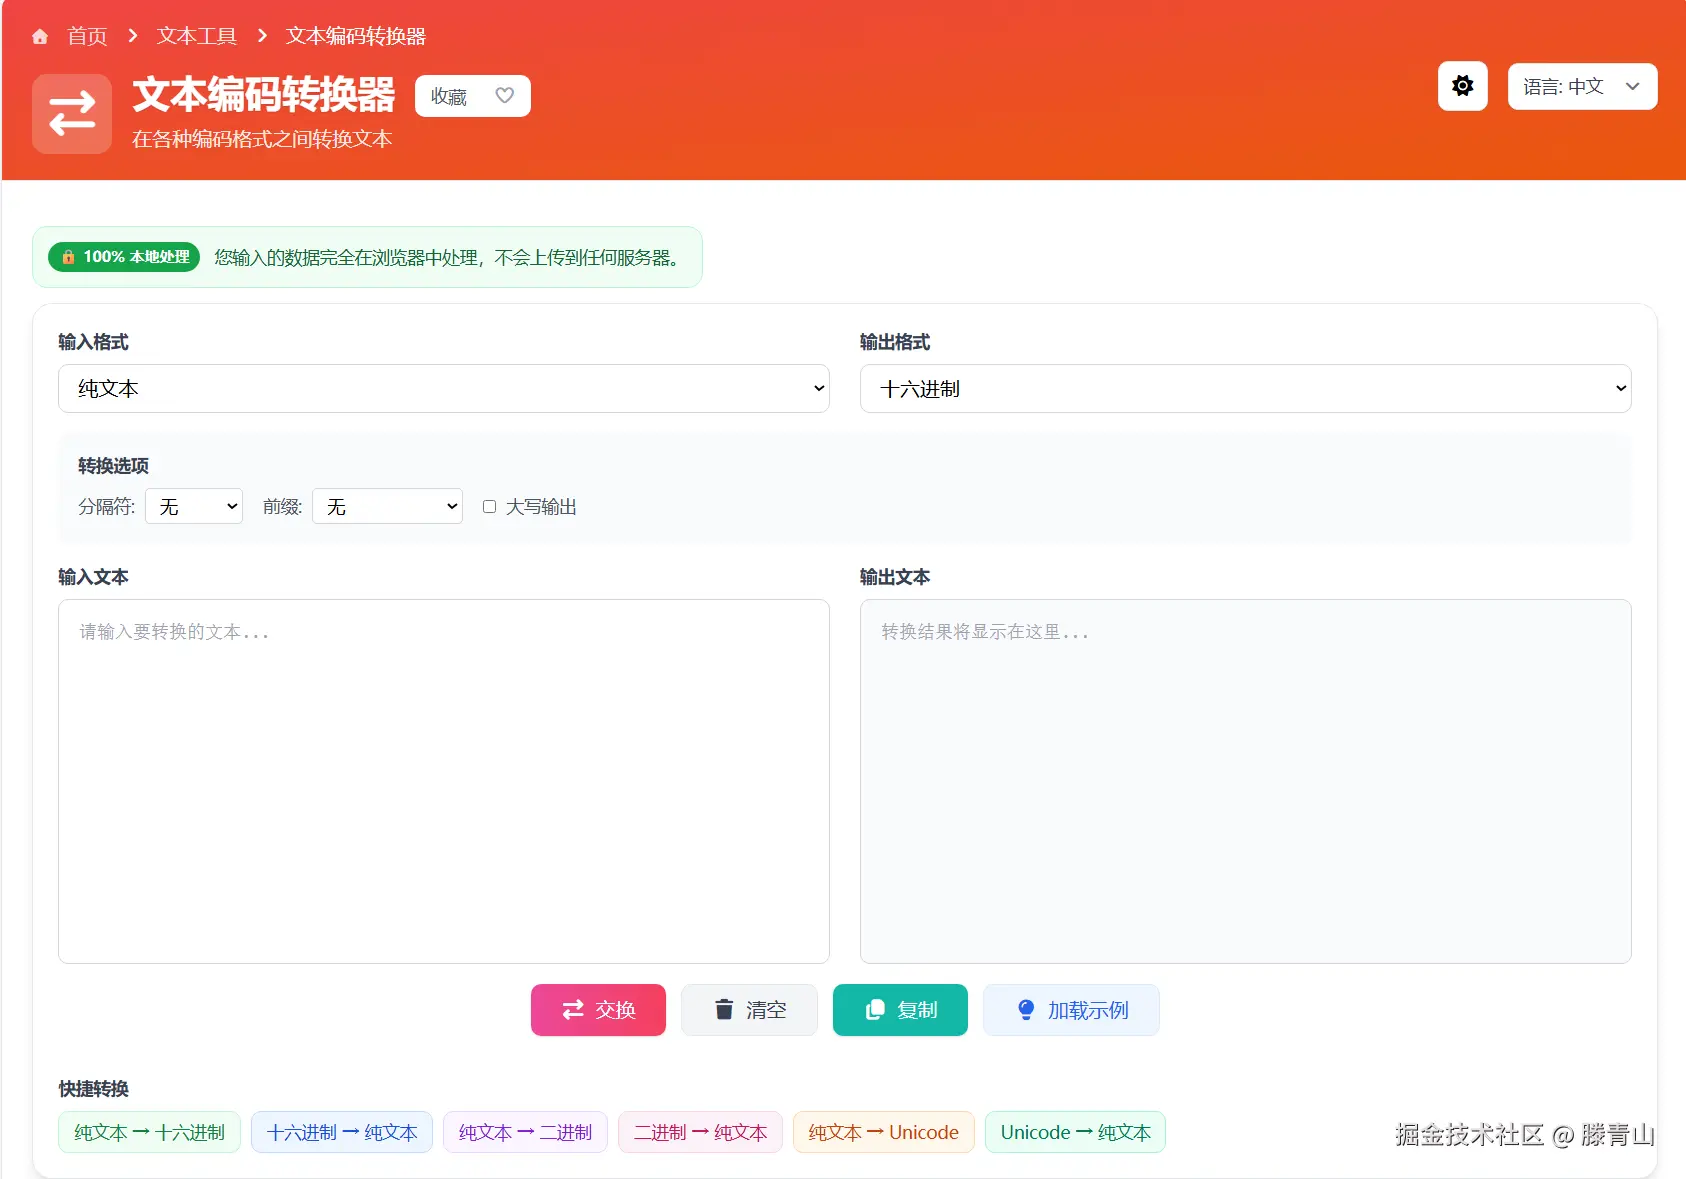Open the settings gear in the header
This screenshot has width=1686, height=1179.
1462,86
